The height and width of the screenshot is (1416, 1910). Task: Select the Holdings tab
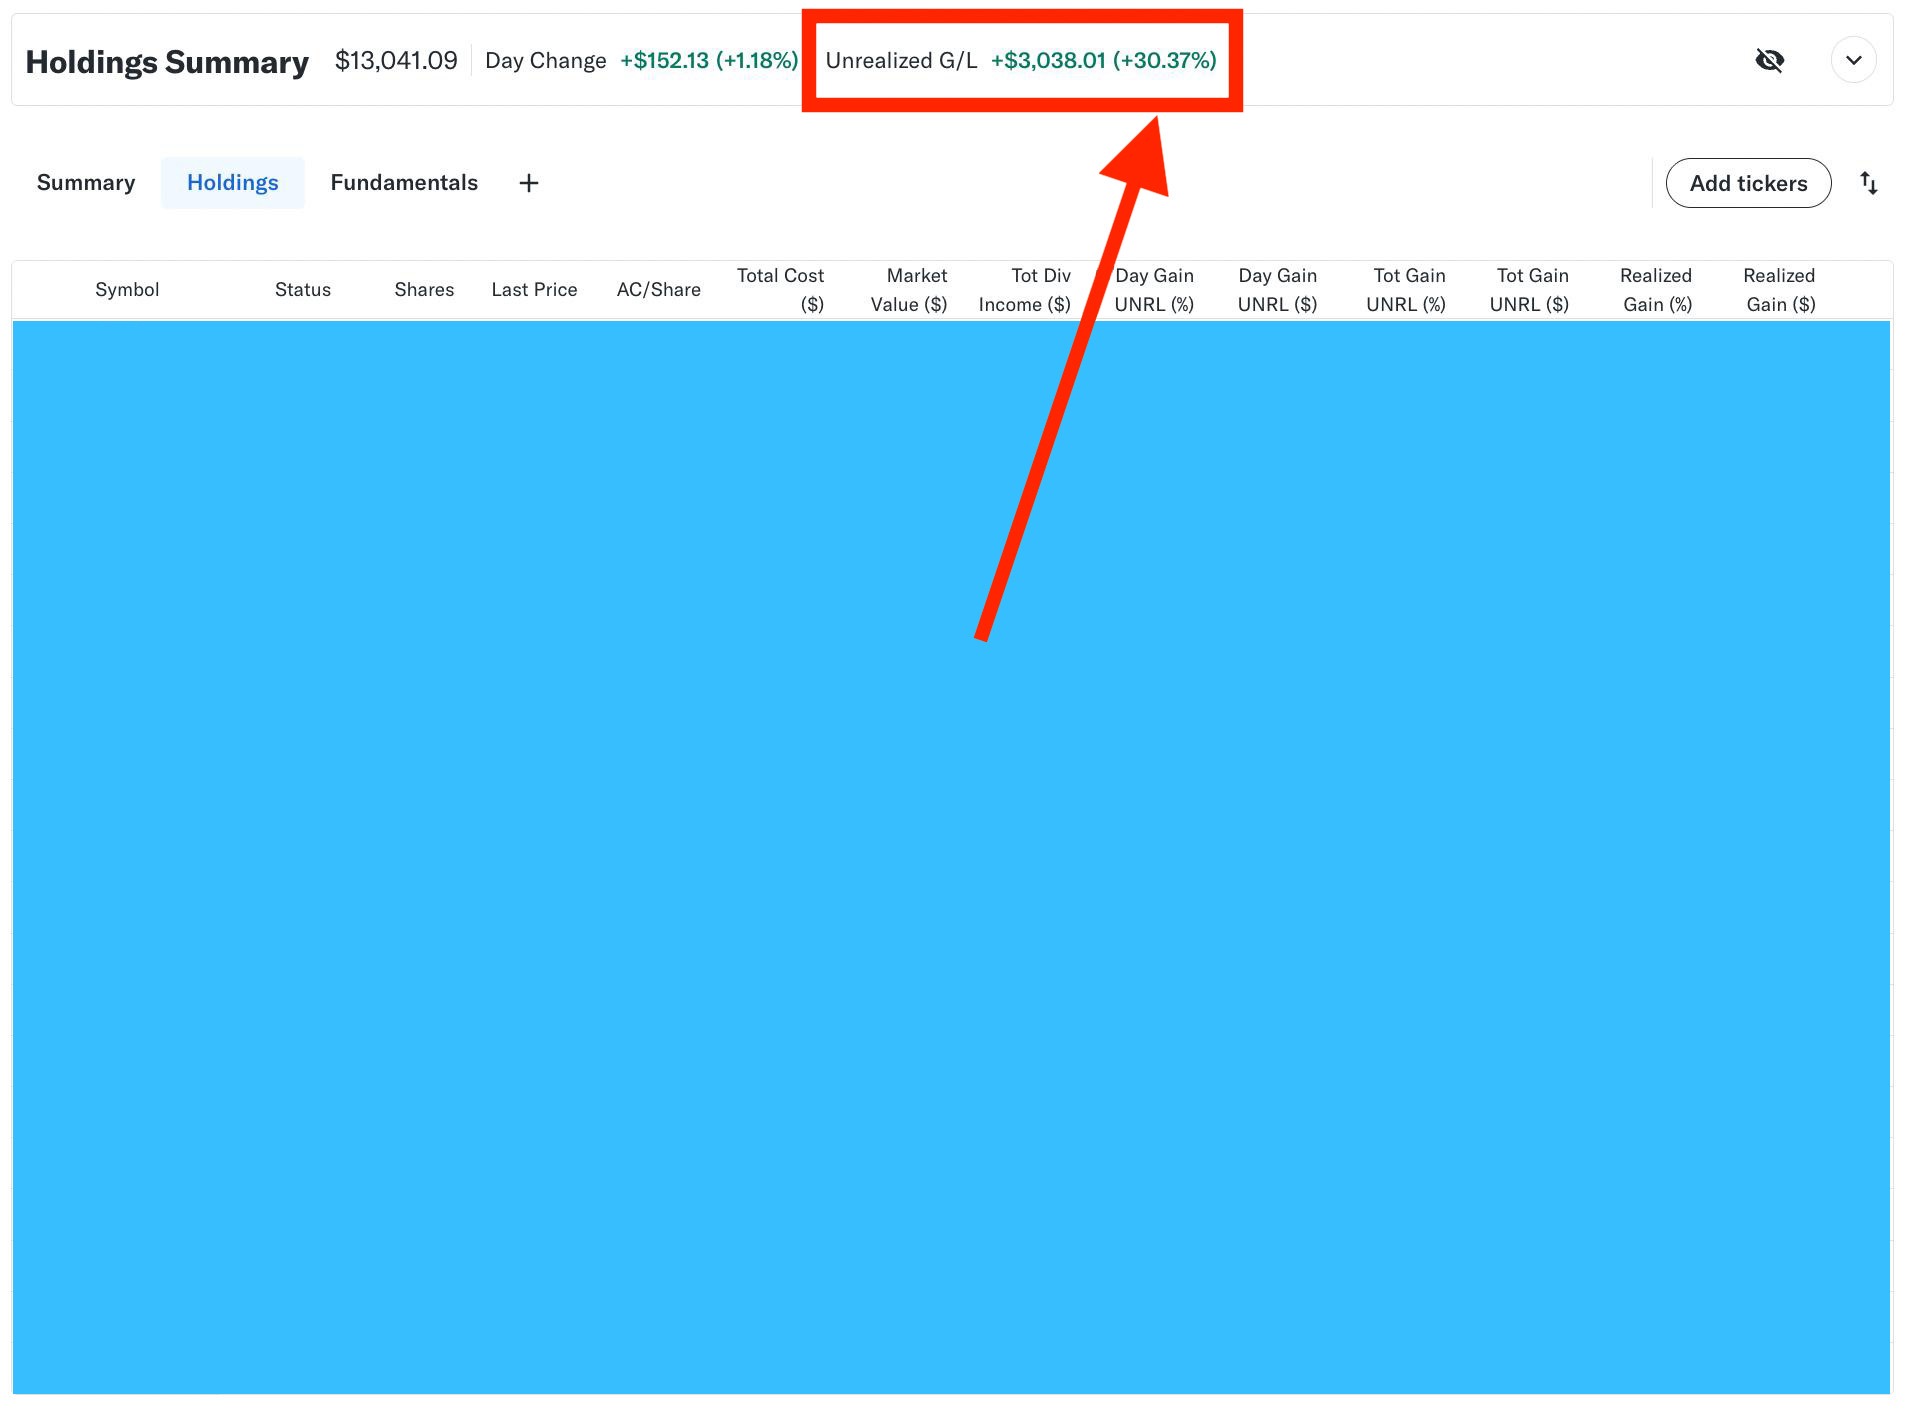[232, 183]
